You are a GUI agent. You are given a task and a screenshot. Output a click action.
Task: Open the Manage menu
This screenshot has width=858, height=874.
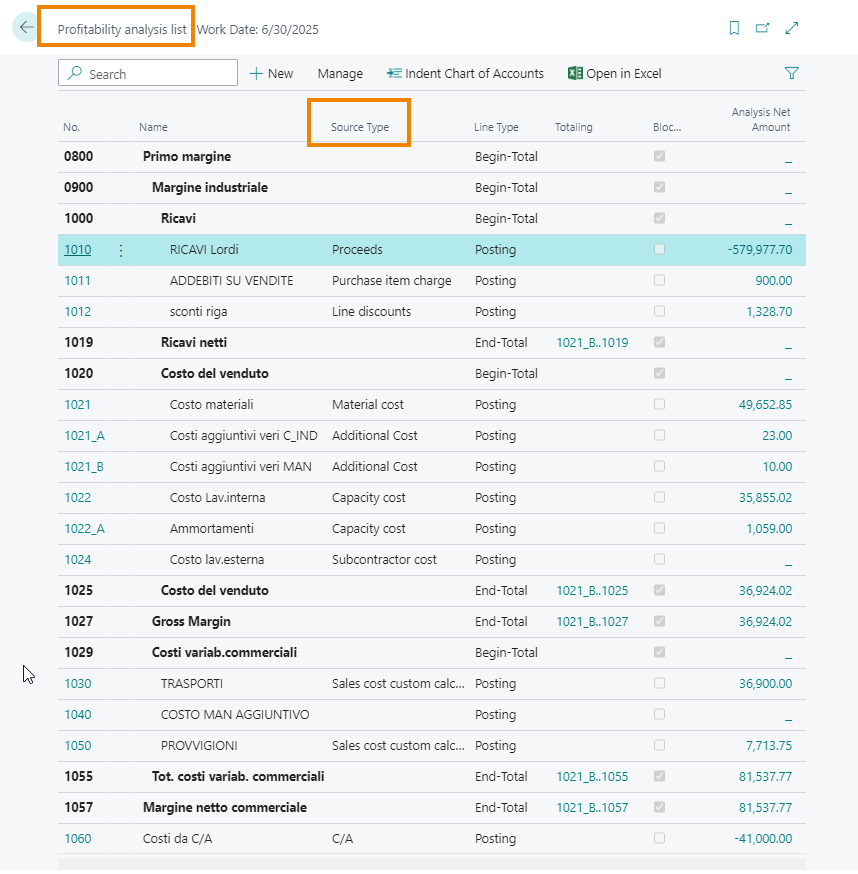coord(340,74)
